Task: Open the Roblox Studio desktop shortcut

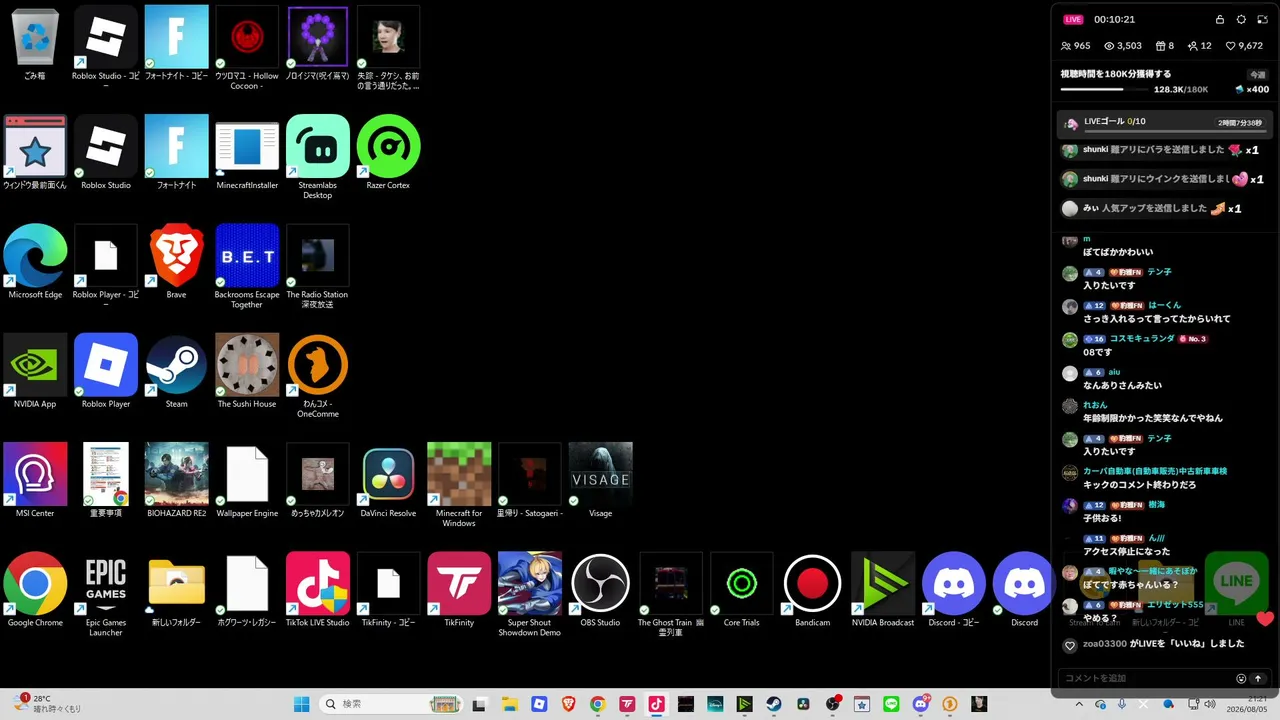Action: [x=106, y=153]
